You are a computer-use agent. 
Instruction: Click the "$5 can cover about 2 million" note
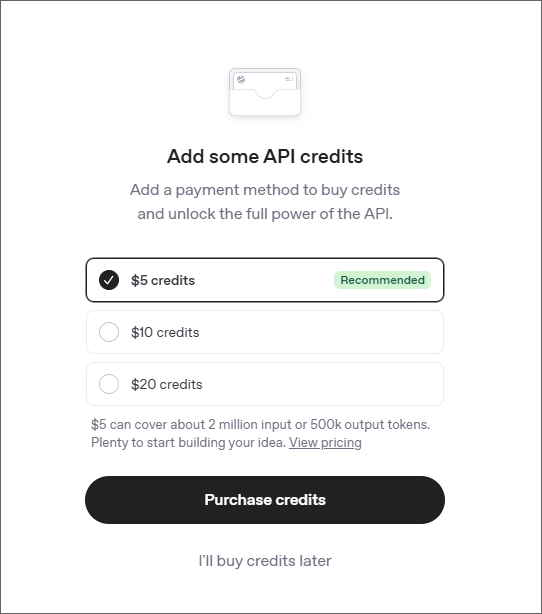pos(260,424)
